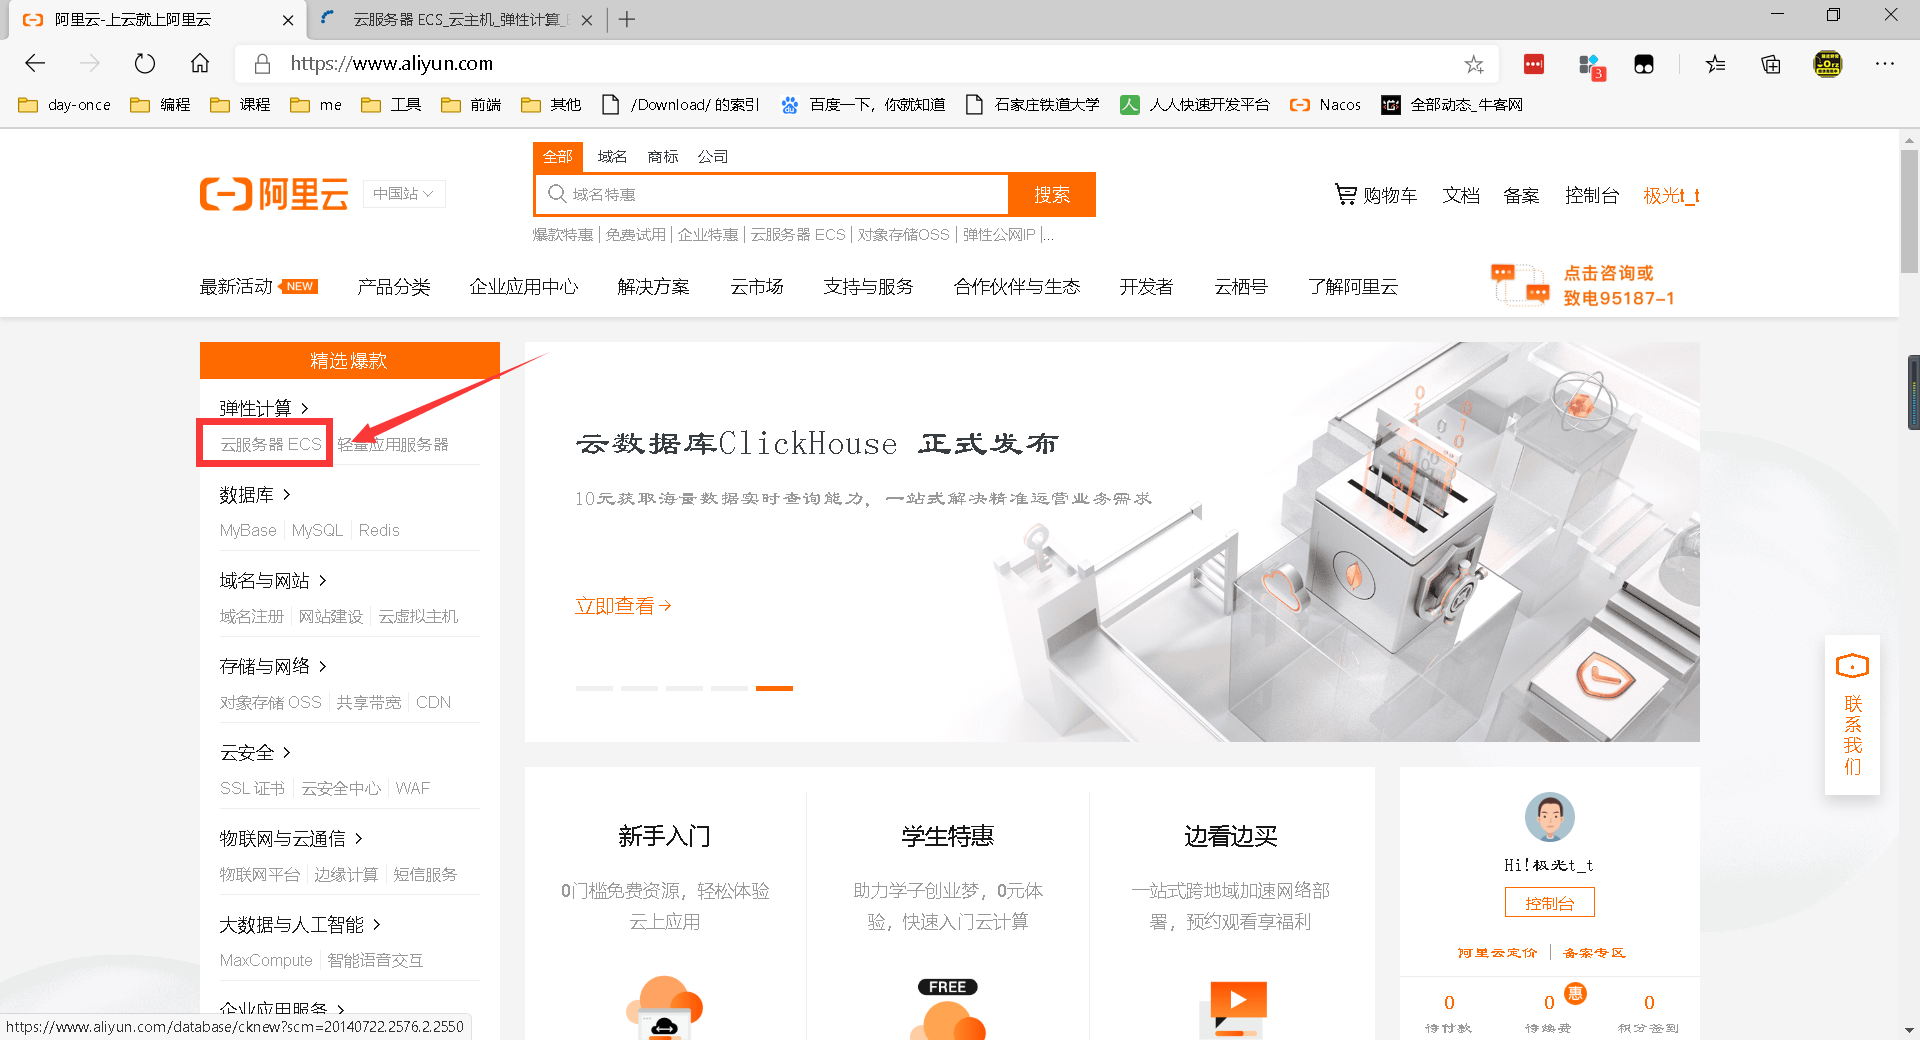Open the day-once bookmark folder
This screenshot has height=1040, width=1920.
(65, 105)
